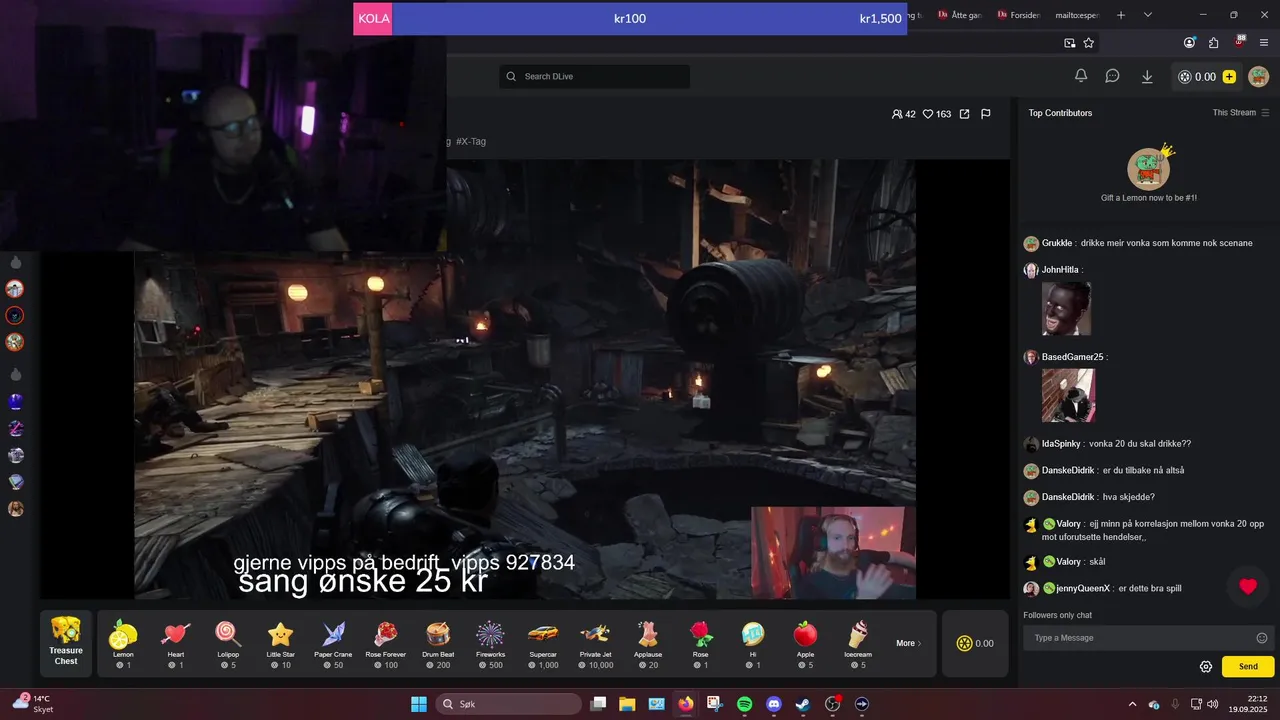Bookmark this page with star icon
1280x720 pixels.
point(1089,43)
